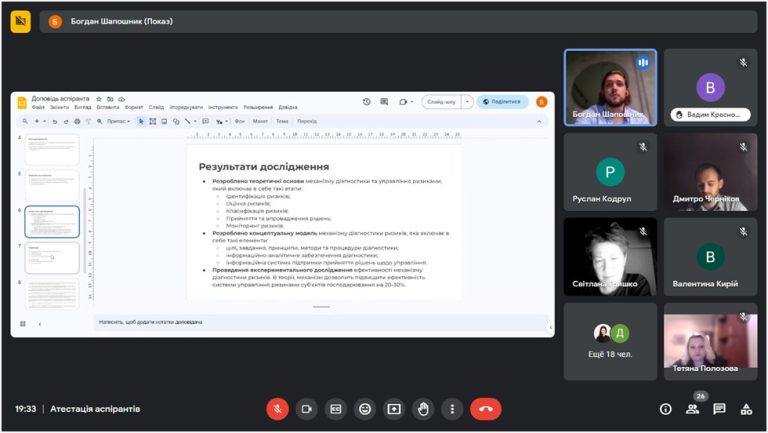The width and height of the screenshot is (768, 433).
Task: Click the cloud save status icon
Action: click(x=121, y=99)
